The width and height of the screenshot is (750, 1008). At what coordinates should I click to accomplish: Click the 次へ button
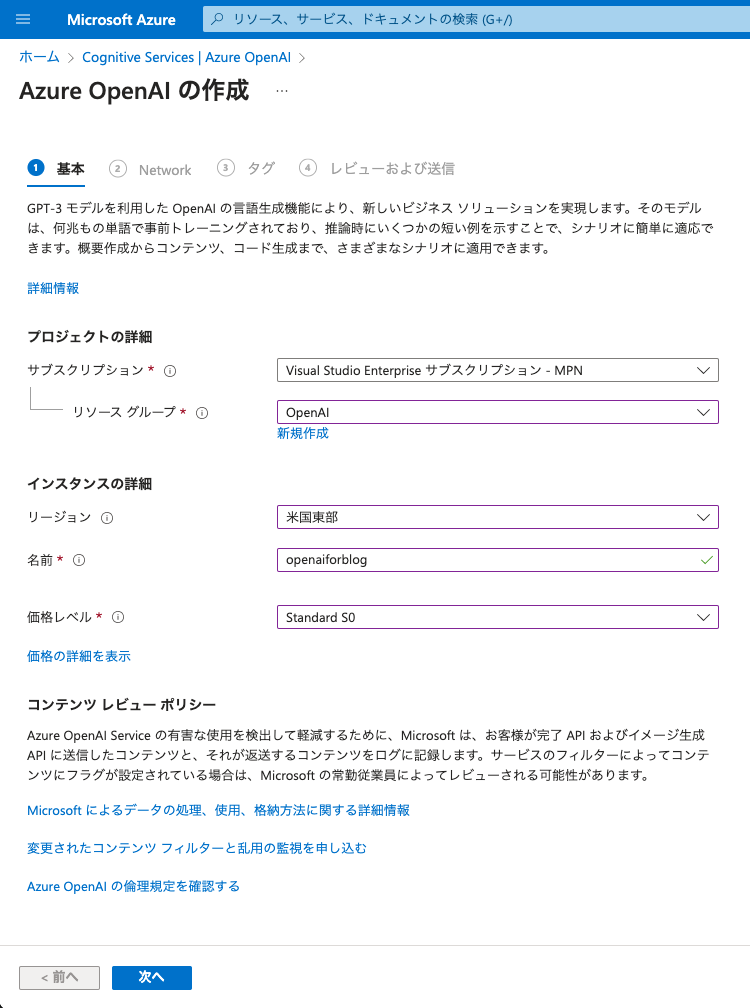[151, 977]
